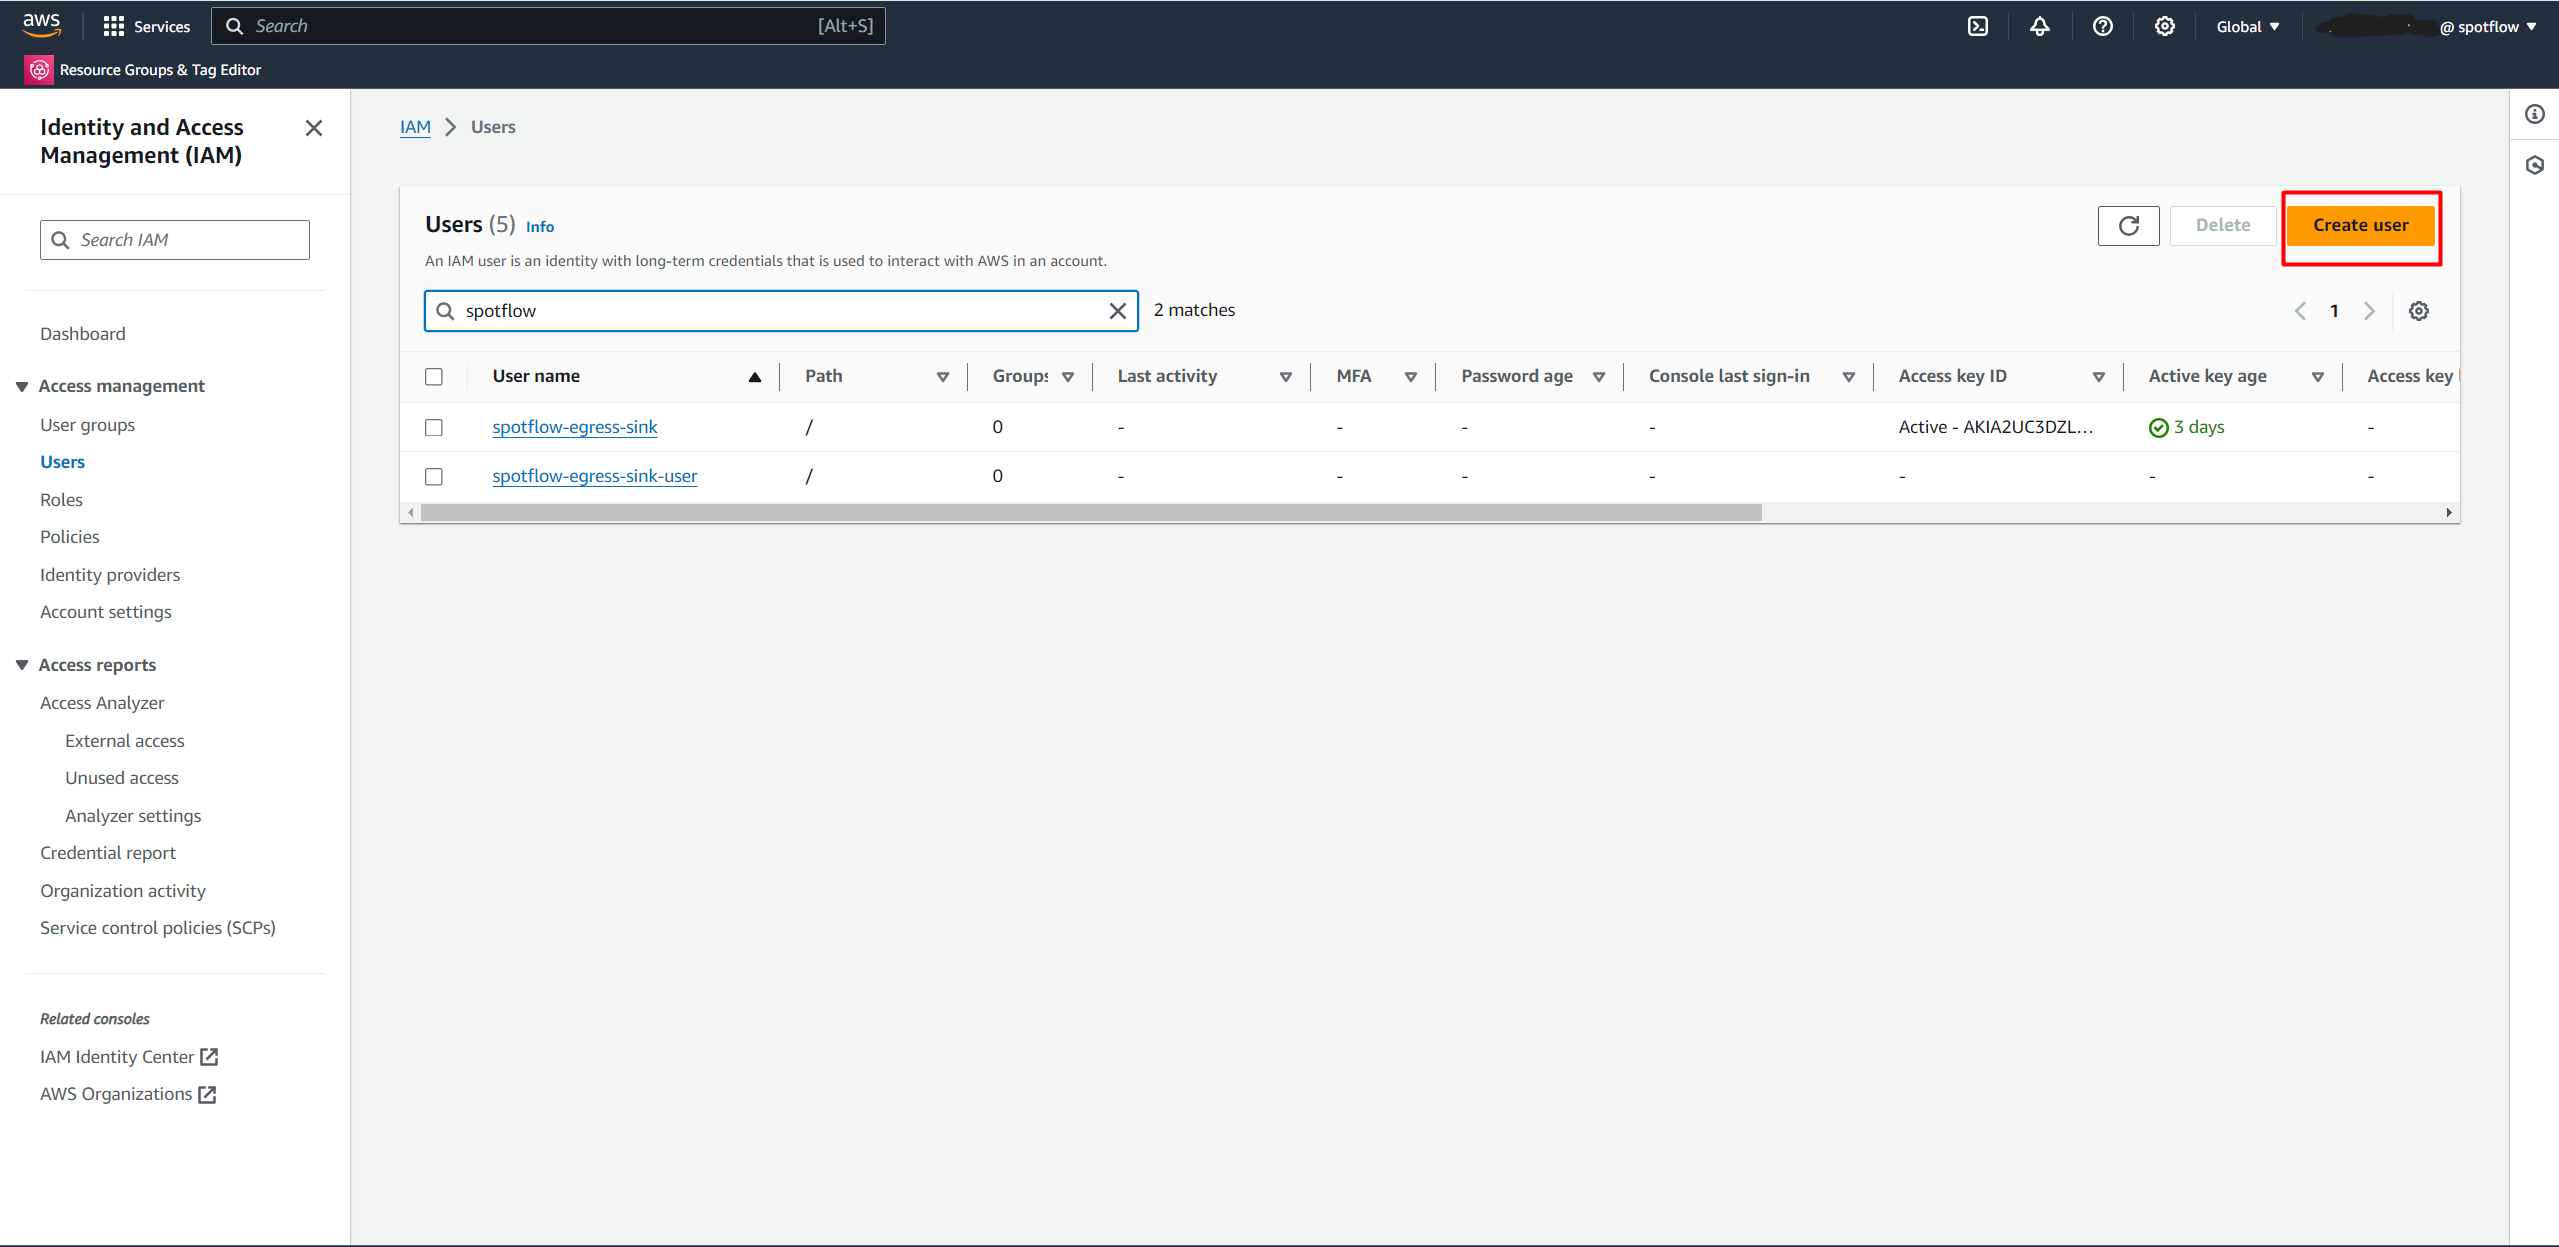Screen dimensions: 2559x1247
Task: Sort by Active key age column
Action: 2317,377
